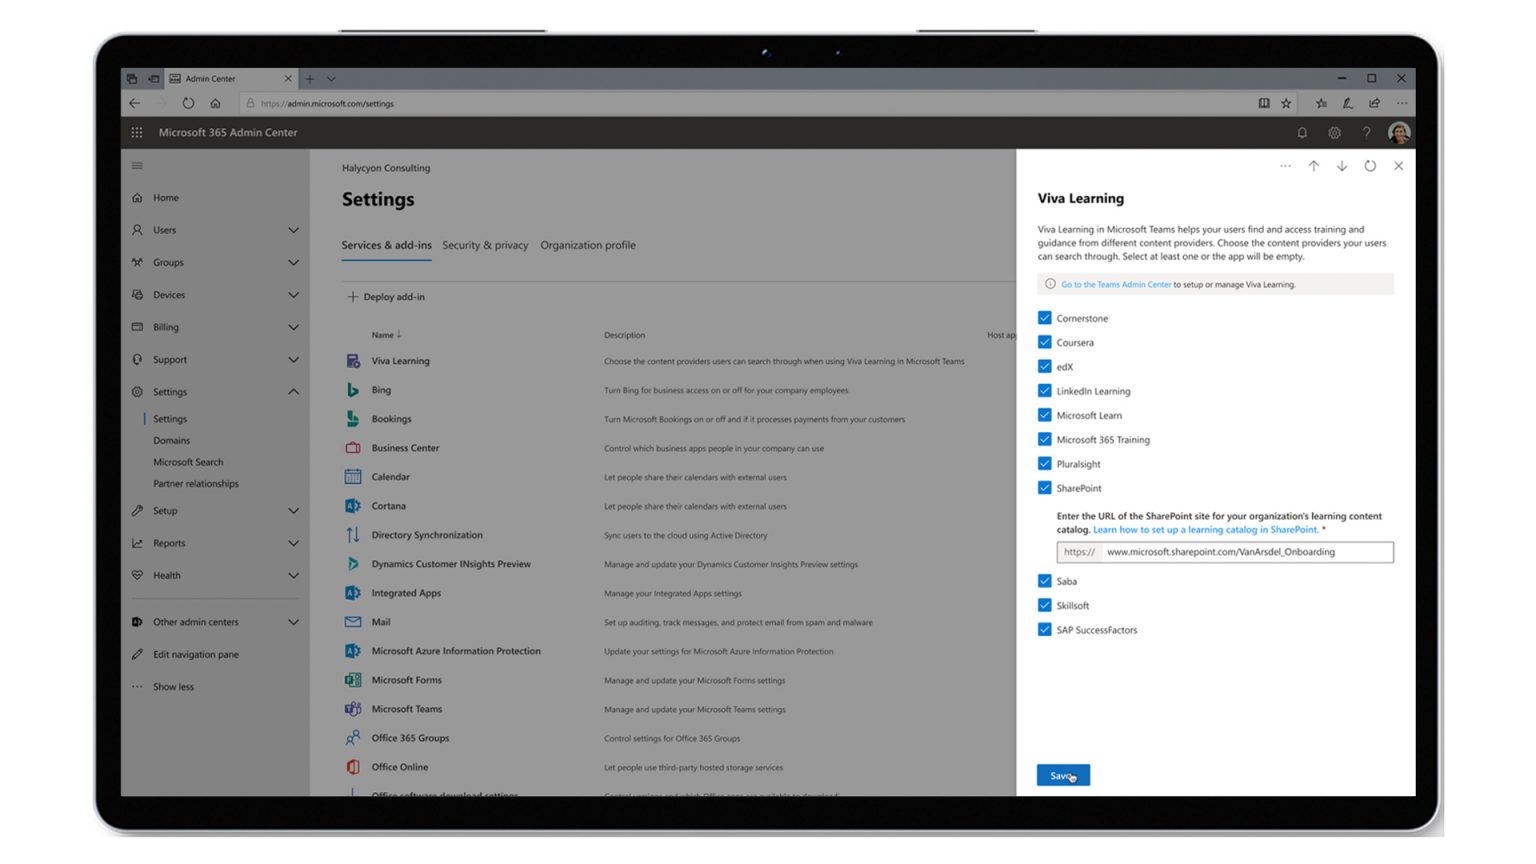Image resolution: width=1536 pixels, height=864 pixels.
Task: Refresh the page with browser reload icon
Action: (x=188, y=103)
